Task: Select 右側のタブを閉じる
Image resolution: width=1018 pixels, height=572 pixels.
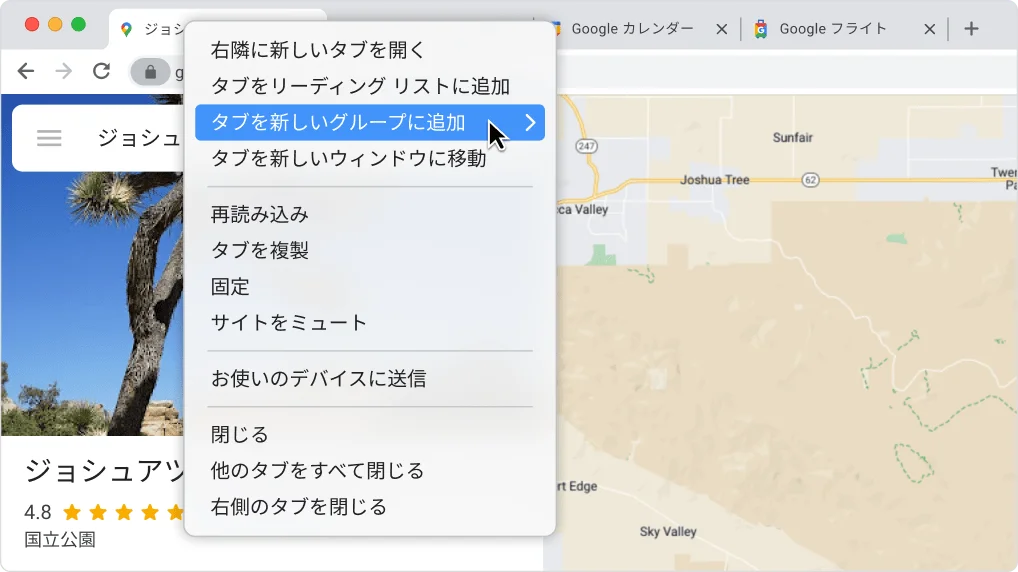Action: click(x=369, y=507)
